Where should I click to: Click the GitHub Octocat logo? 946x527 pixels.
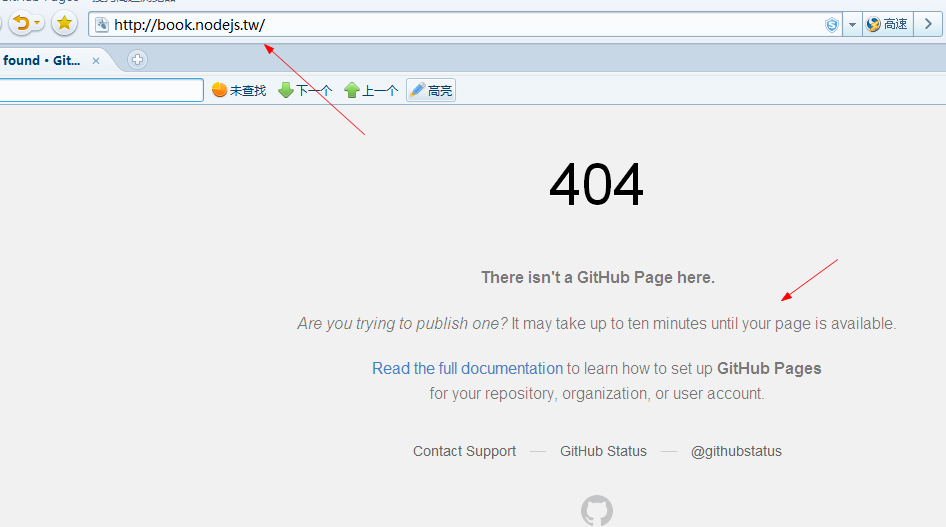point(597,511)
